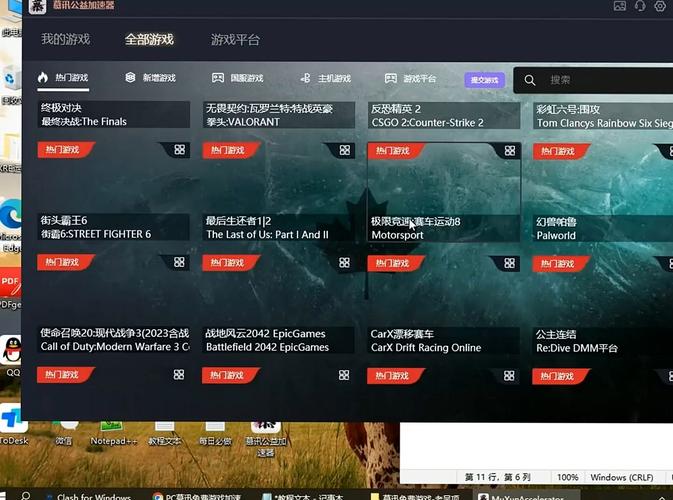
Task: Select 主机游戏 category
Action: point(326,79)
